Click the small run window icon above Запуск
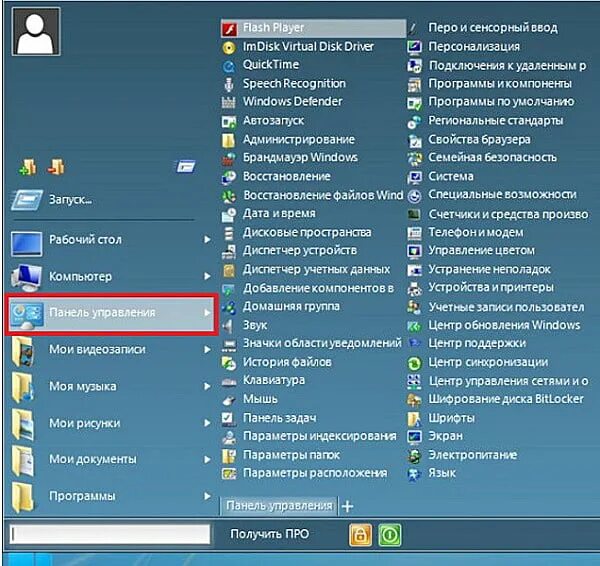The height and width of the screenshot is (566, 600). [x=186, y=166]
